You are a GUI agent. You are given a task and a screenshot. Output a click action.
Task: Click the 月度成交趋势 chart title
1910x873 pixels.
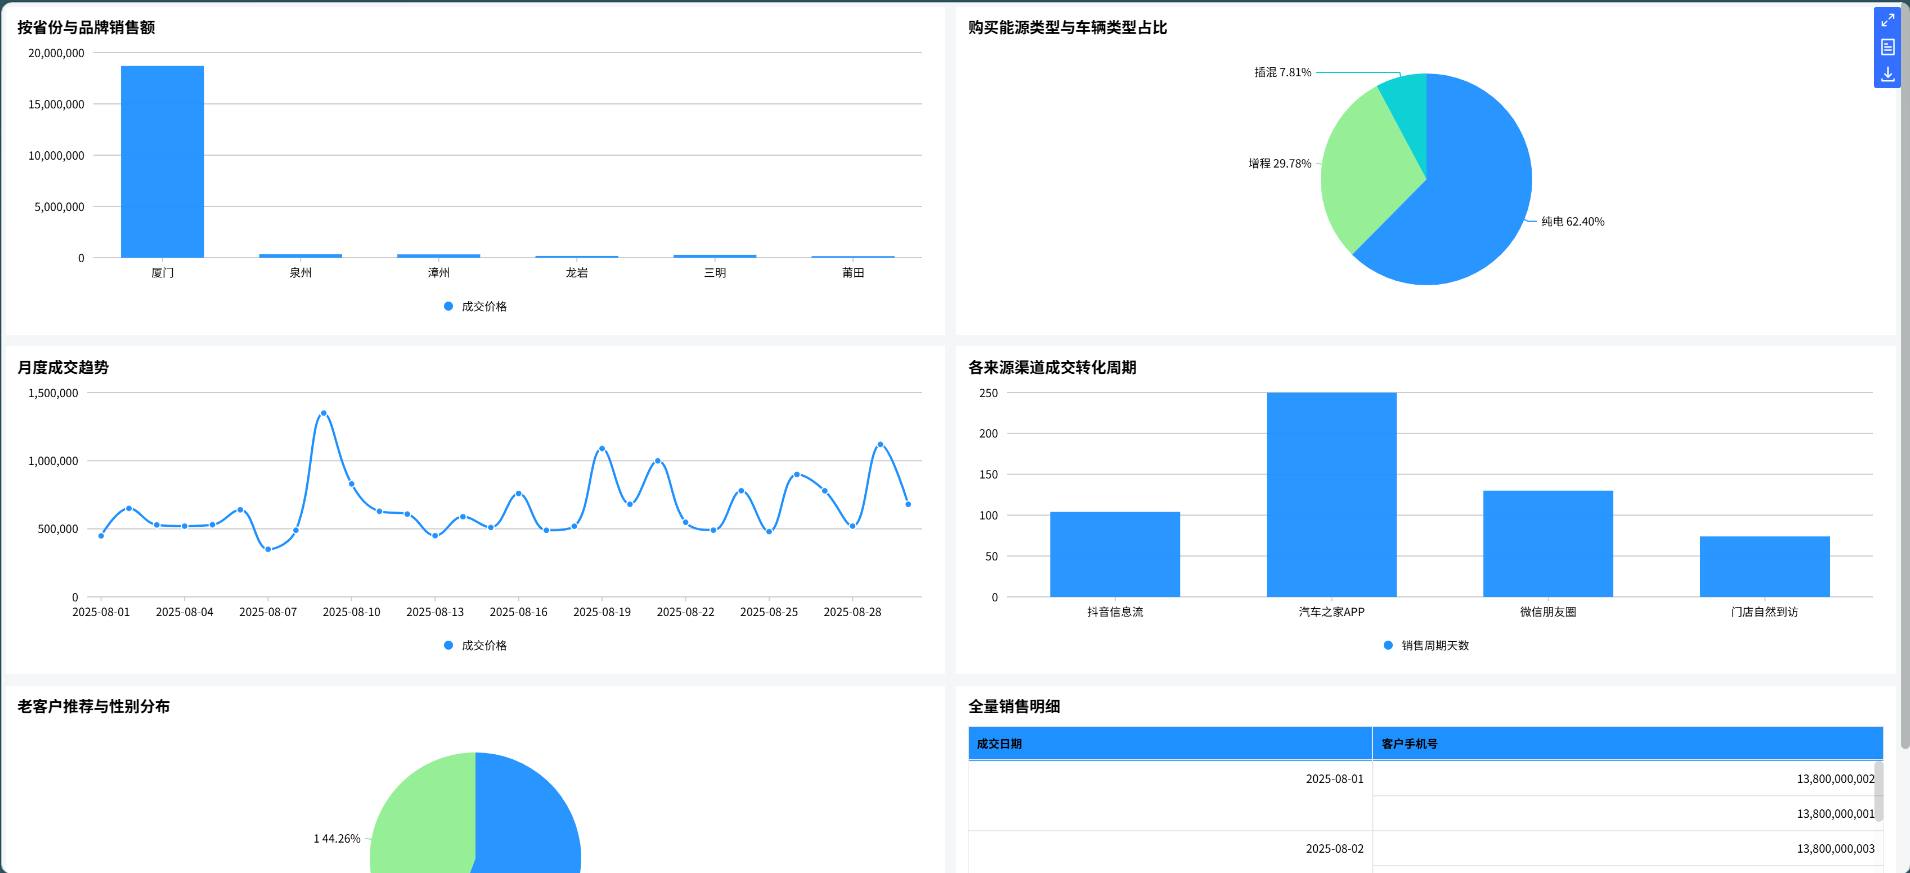click(x=63, y=367)
